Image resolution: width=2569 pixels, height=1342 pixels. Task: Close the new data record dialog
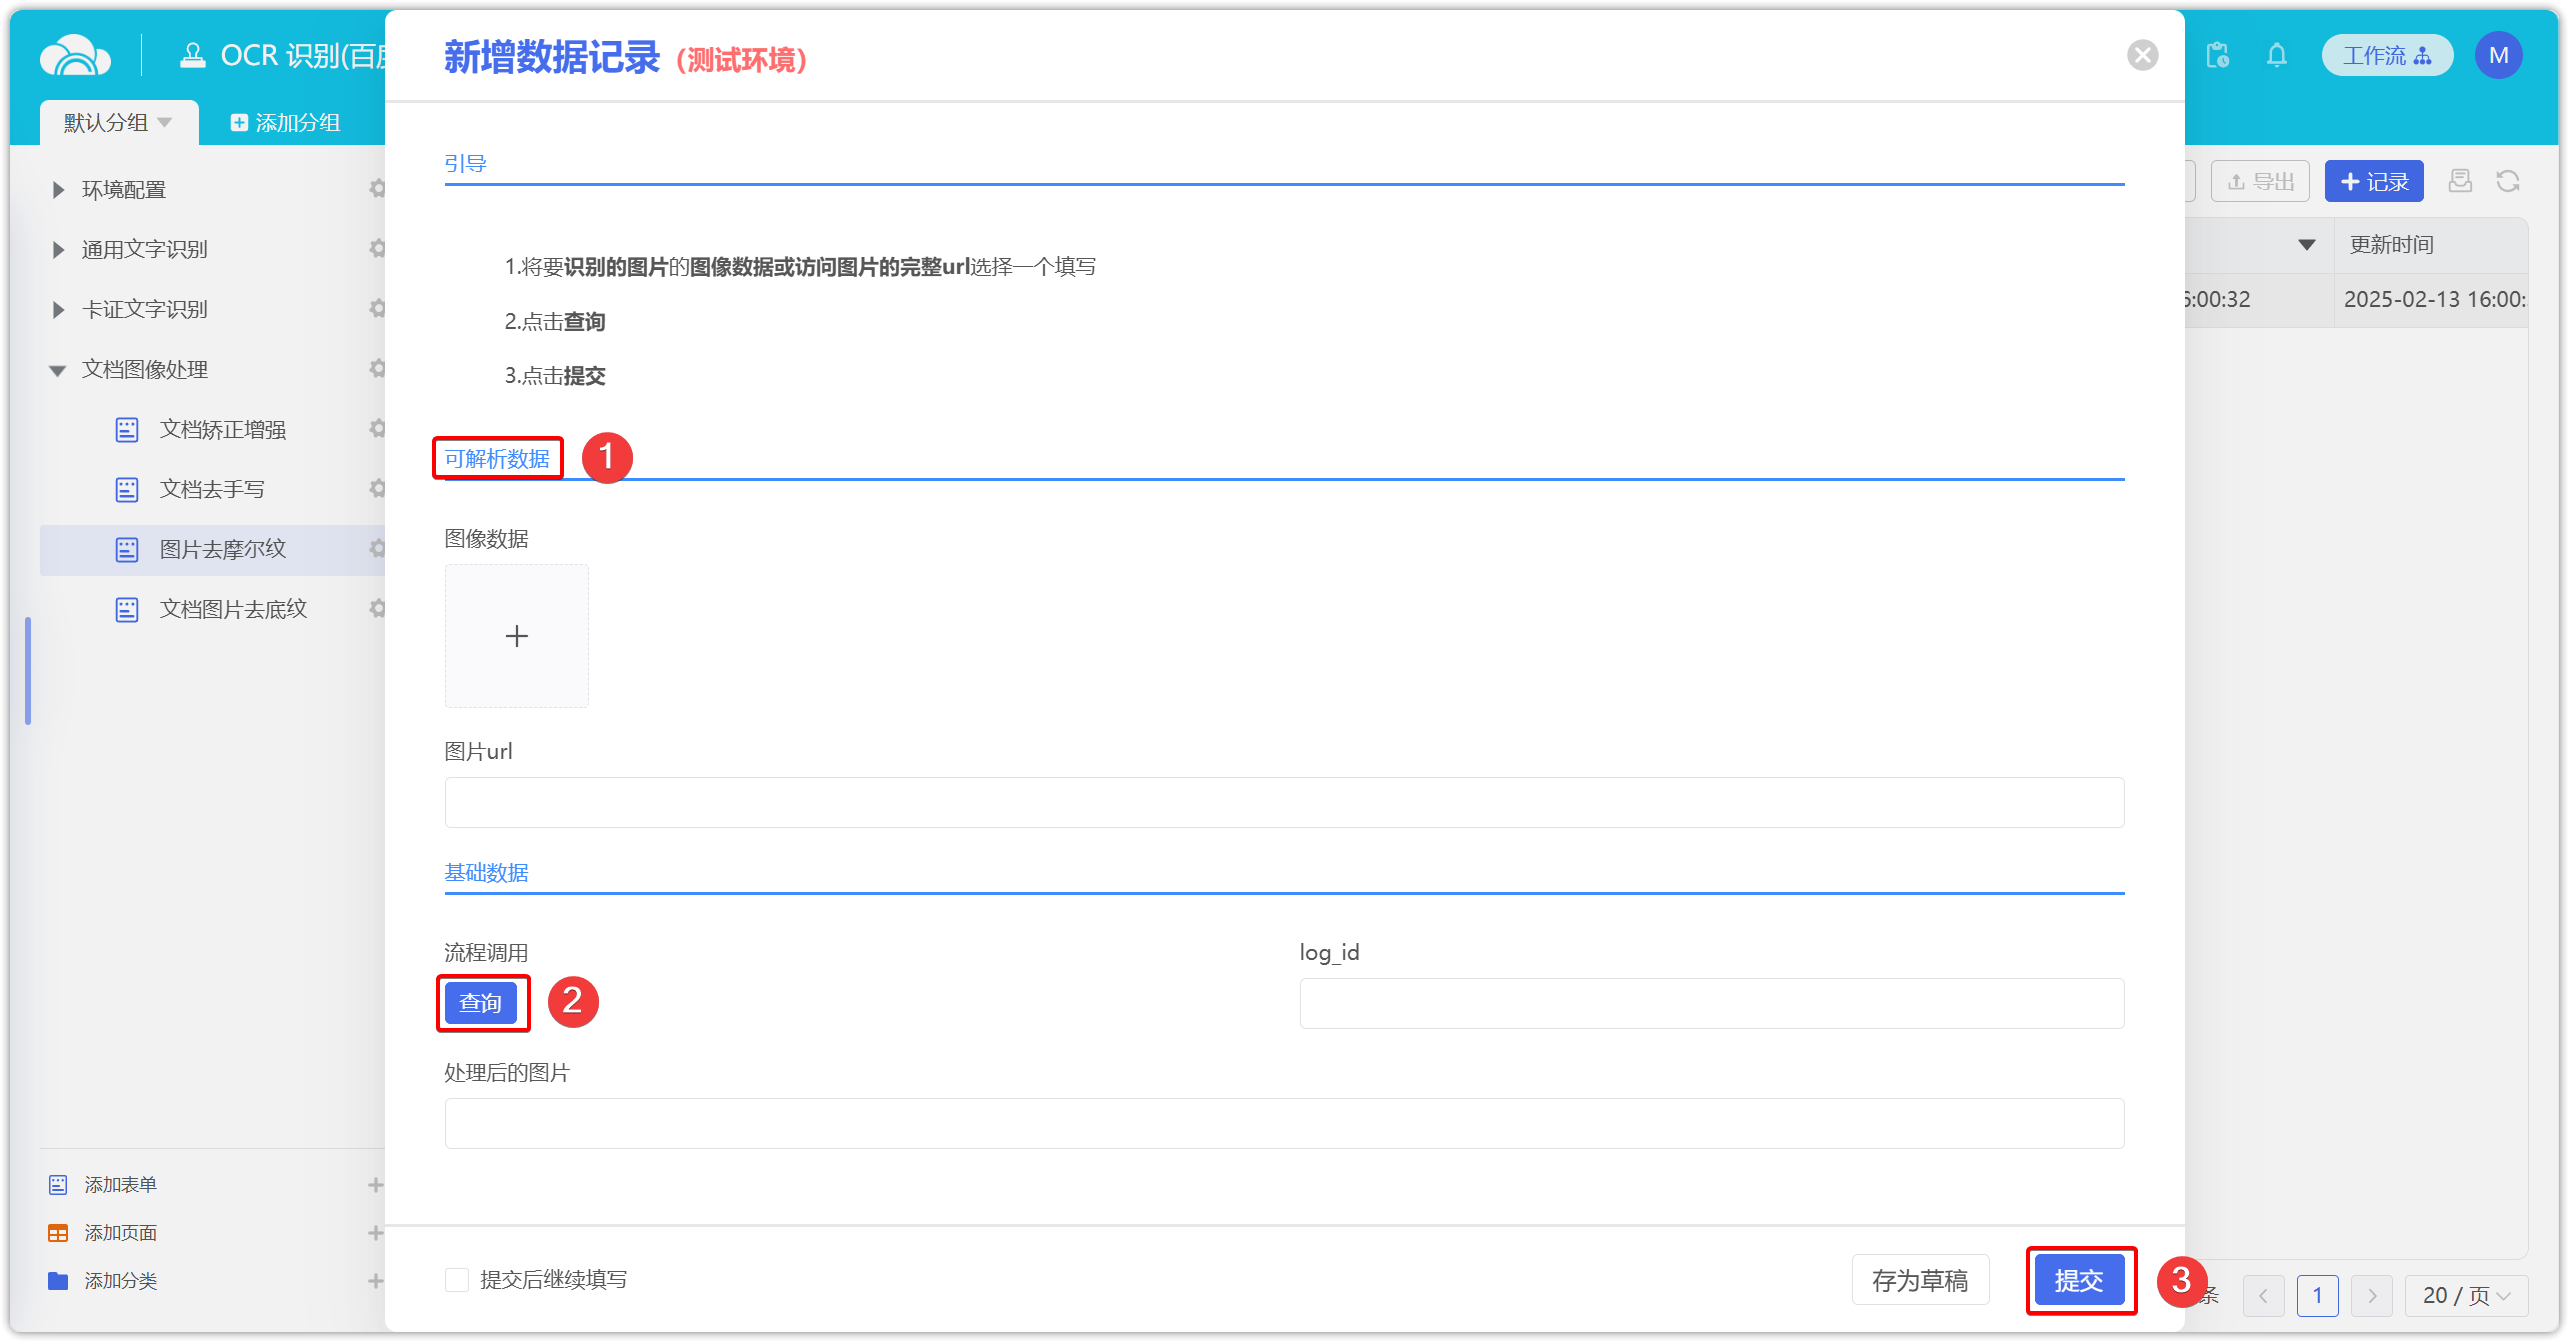click(2142, 55)
